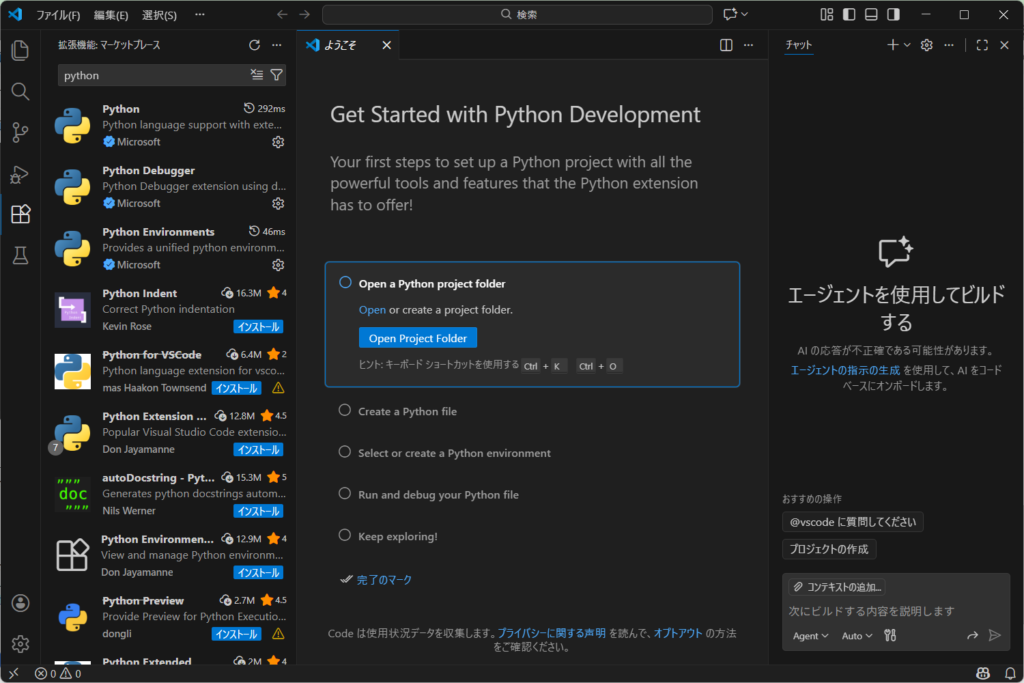Open the Explorer view in activity bar
1024x683 pixels.
coord(20,50)
